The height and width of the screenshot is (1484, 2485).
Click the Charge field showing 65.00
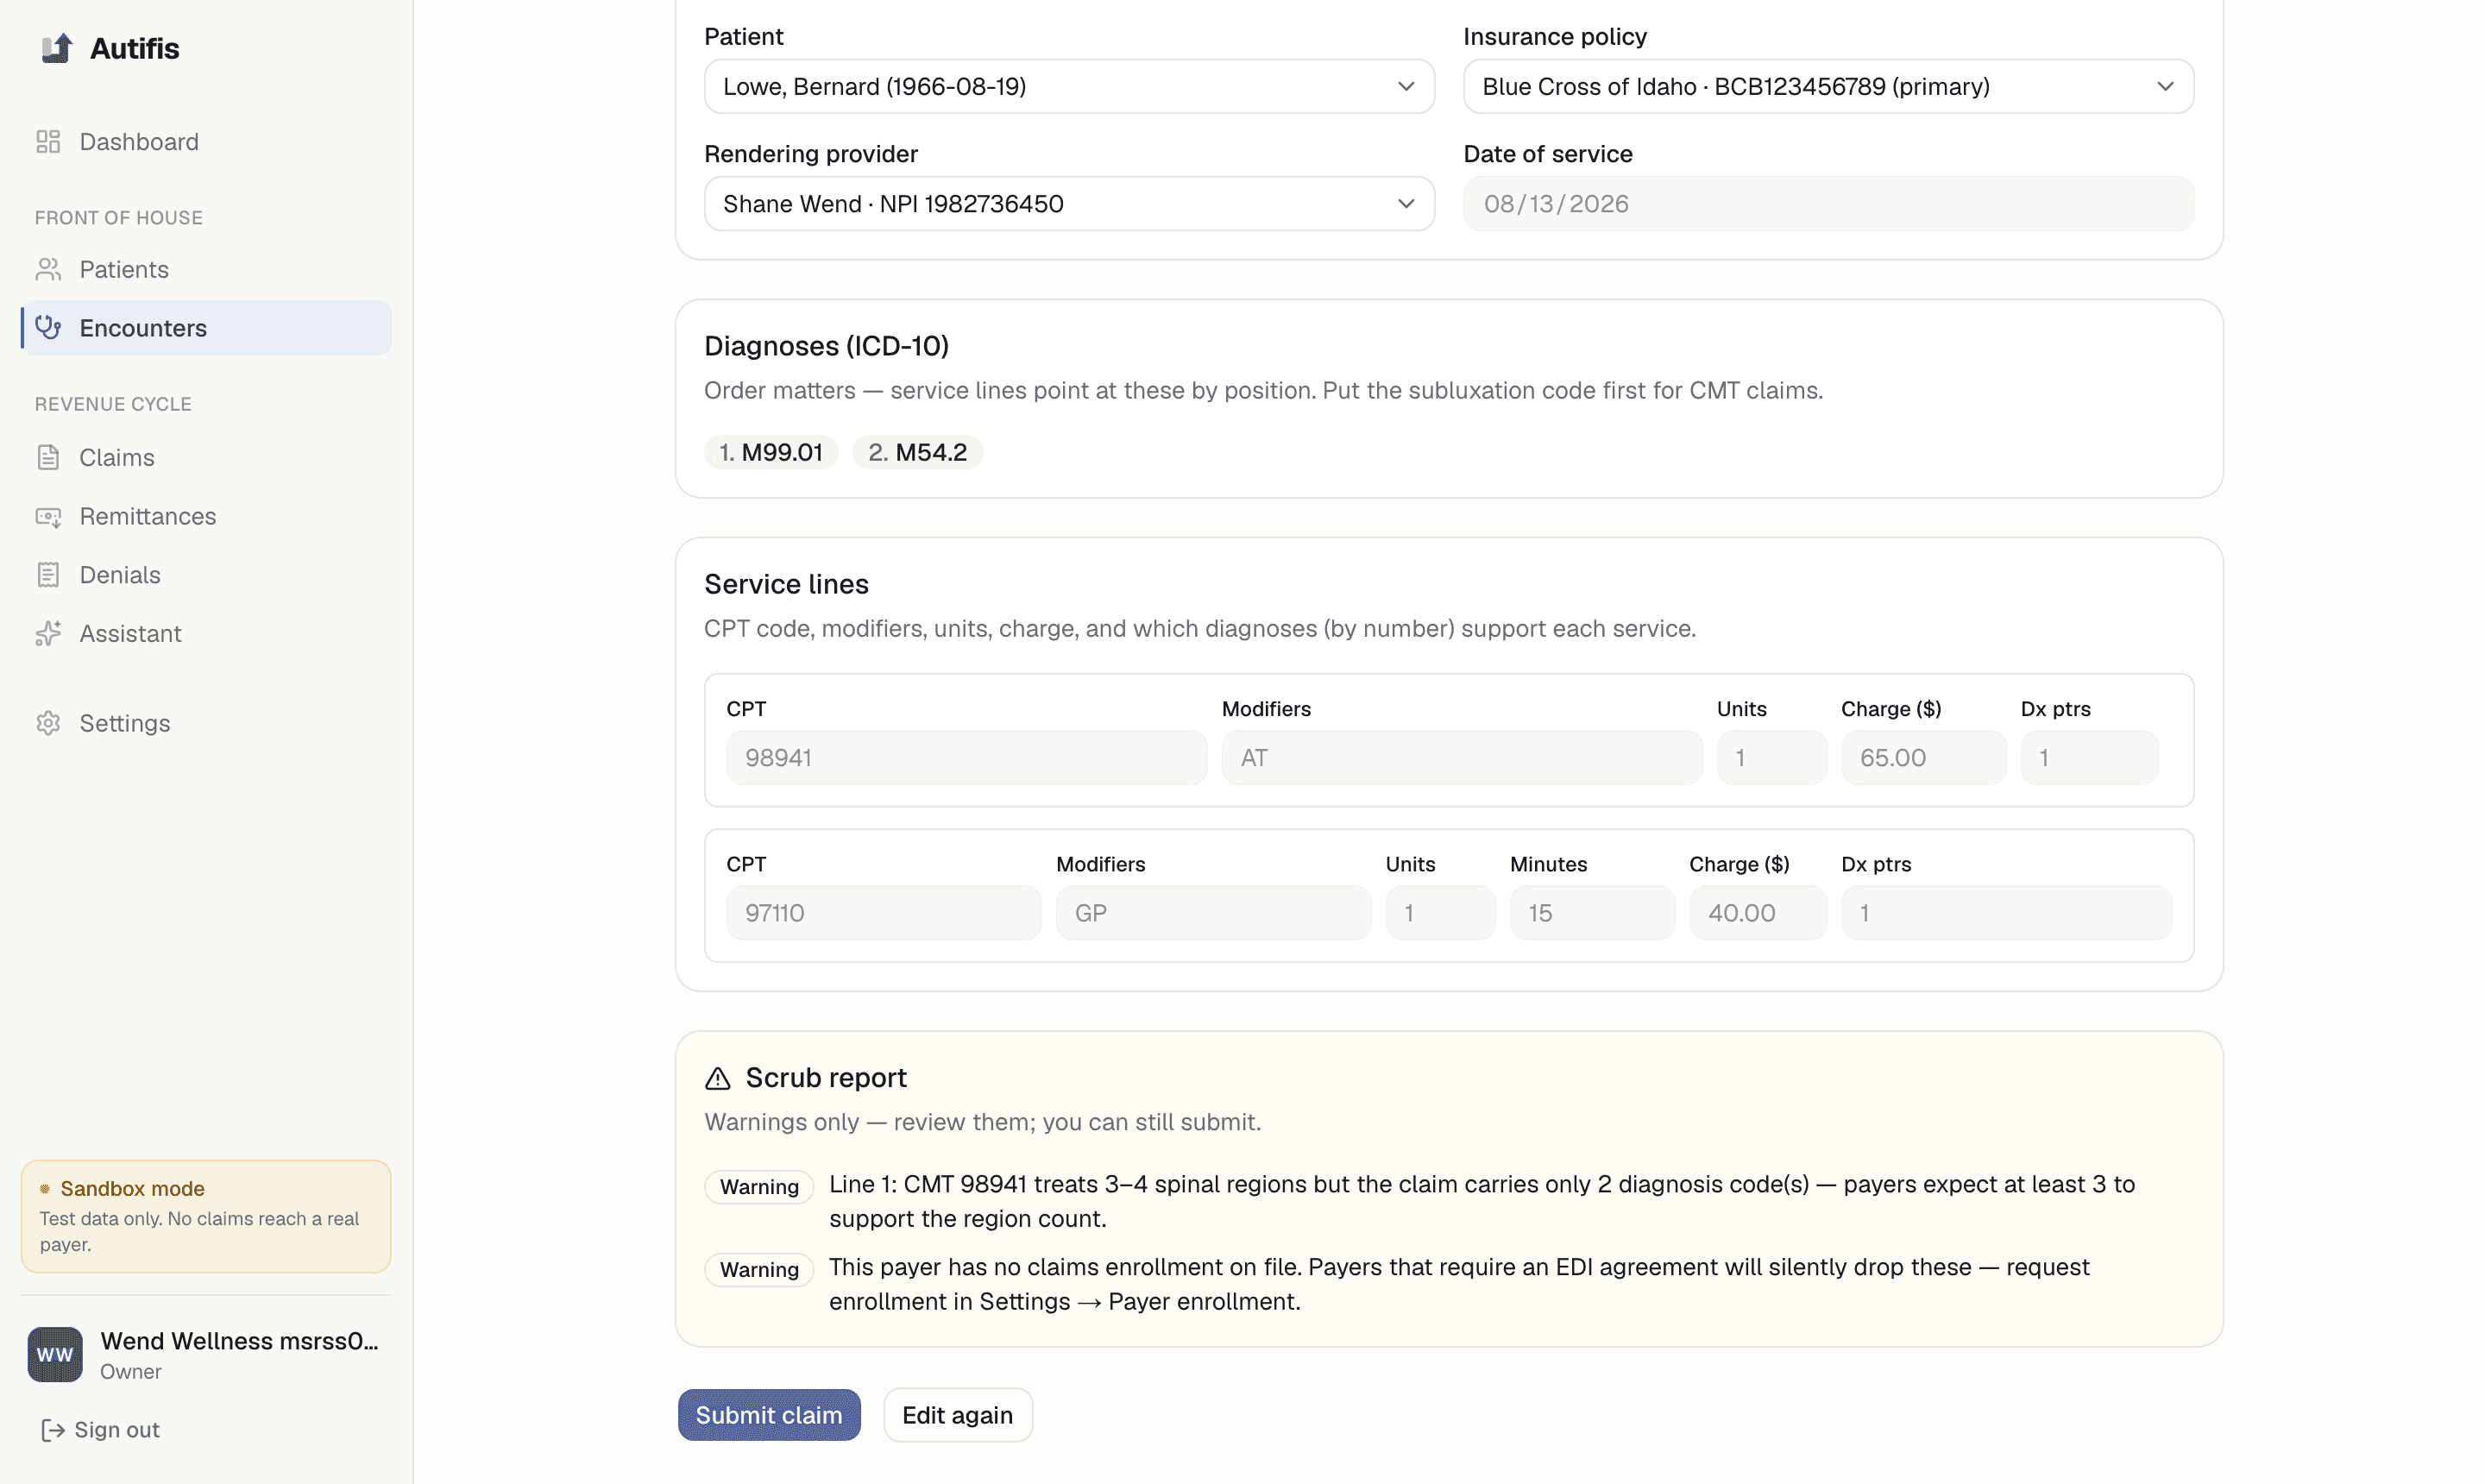(x=1922, y=758)
